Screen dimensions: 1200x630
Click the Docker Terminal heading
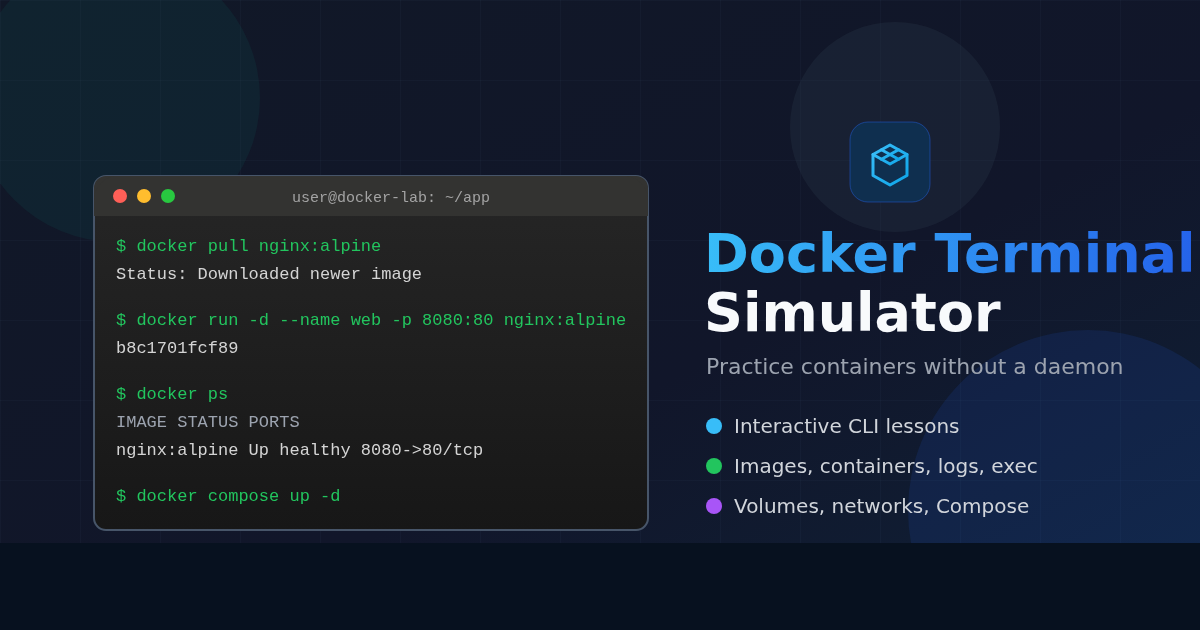click(x=950, y=253)
